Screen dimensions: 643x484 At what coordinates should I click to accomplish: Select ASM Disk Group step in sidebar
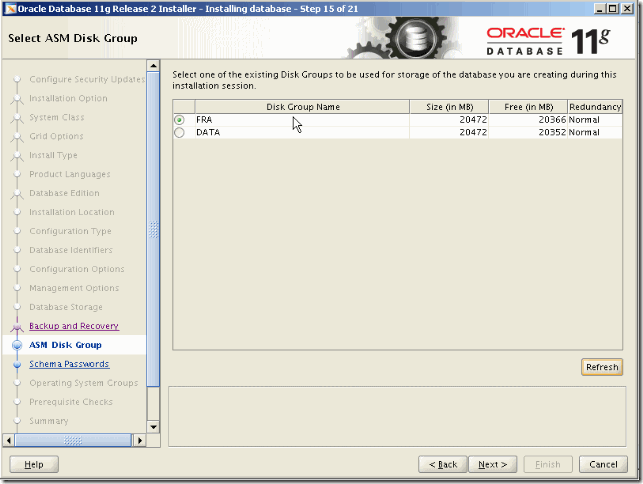click(65, 345)
